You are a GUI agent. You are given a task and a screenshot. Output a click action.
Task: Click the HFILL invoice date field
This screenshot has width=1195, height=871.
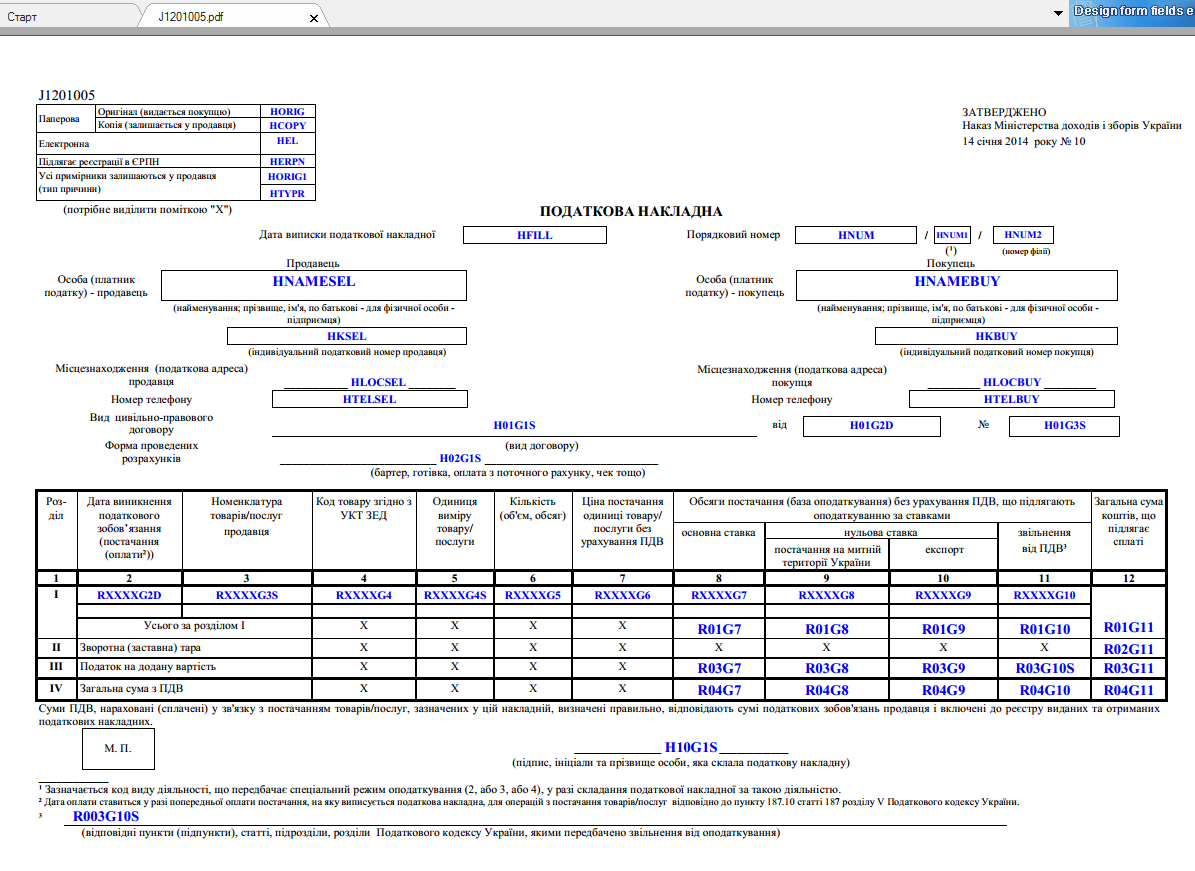[535, 235]
